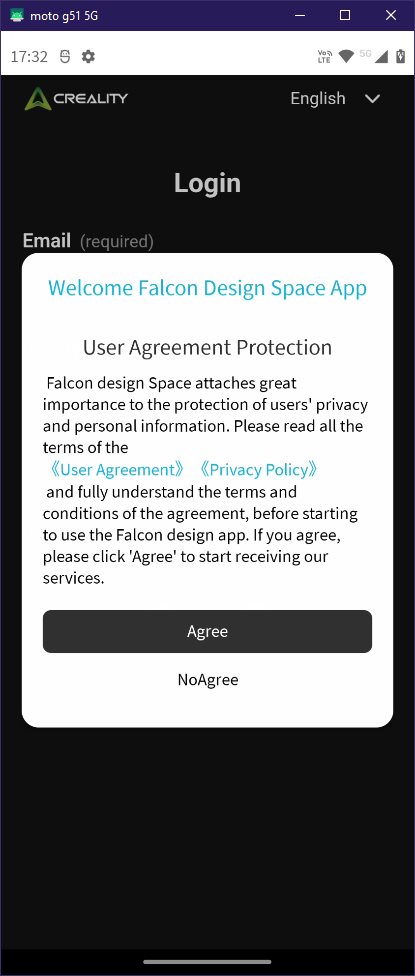415x976 pixels.
Task: Close the moto g51 5G window
Action: 391,16
